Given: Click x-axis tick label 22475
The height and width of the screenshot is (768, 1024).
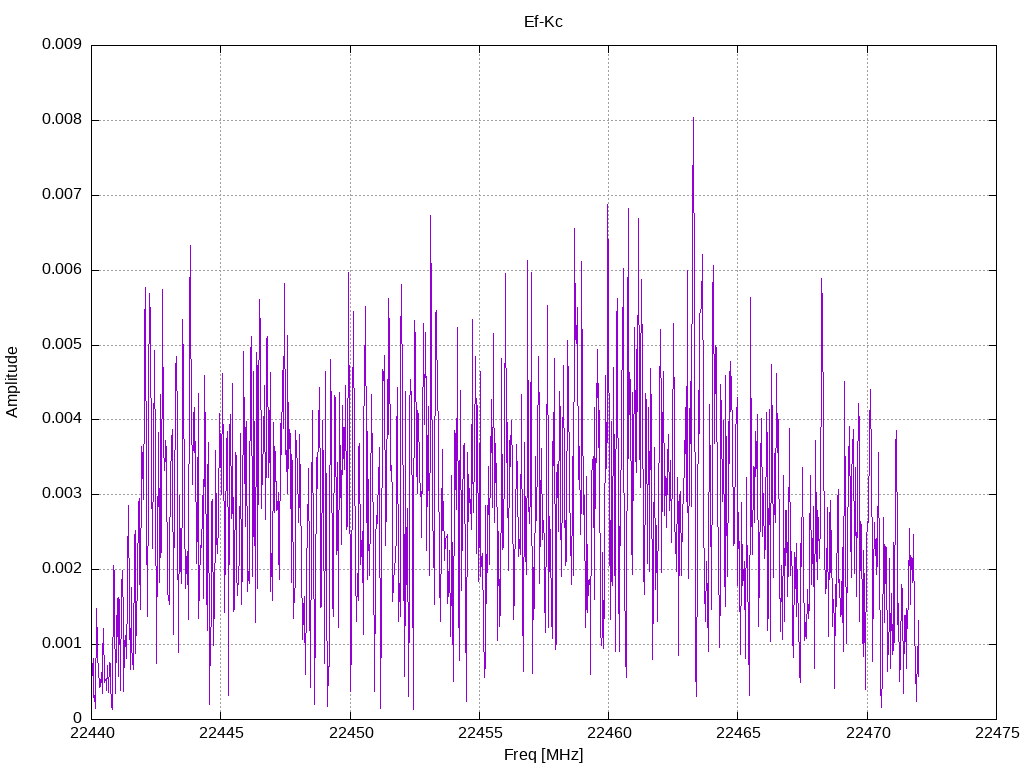Looking at the screenshot, I should [997, 733].
